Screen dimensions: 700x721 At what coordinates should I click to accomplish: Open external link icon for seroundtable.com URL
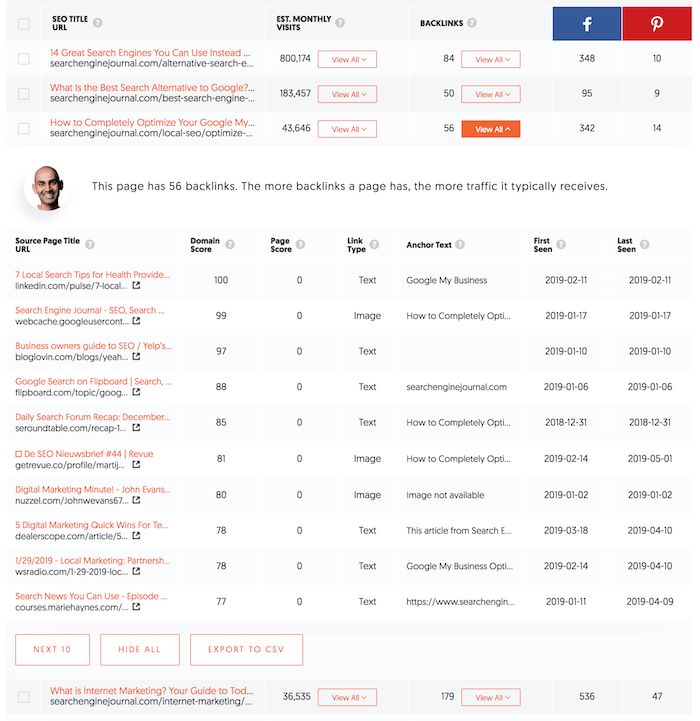pyautogui.click(x=136, y=428)
